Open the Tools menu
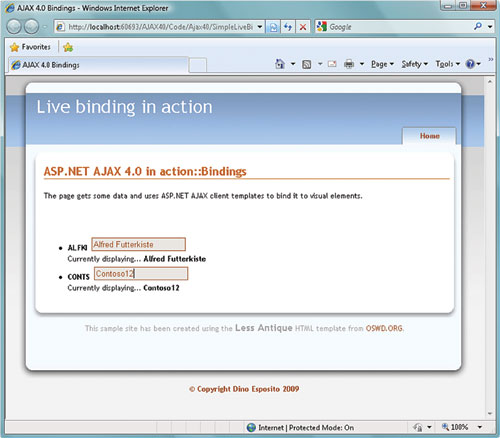The image size is (500, 438). click(x=448, y=64)
